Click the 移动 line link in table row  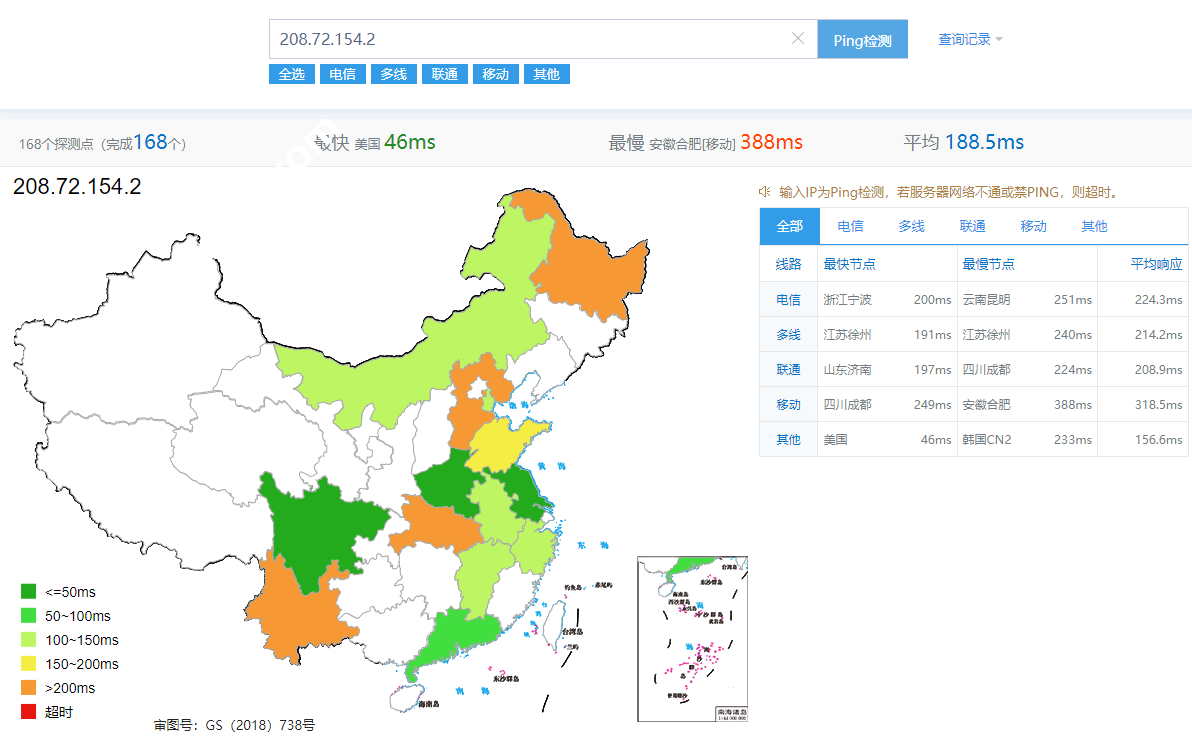(788, 404)
